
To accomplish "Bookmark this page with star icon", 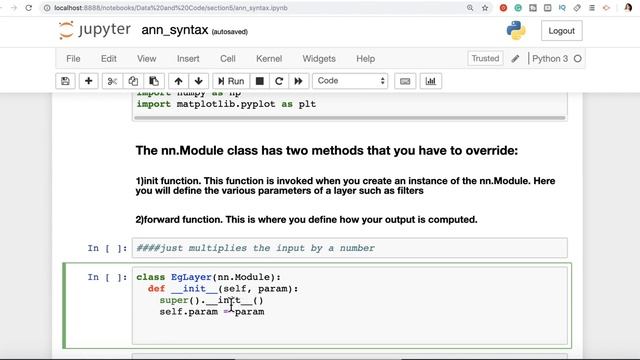I will [485, 8].
